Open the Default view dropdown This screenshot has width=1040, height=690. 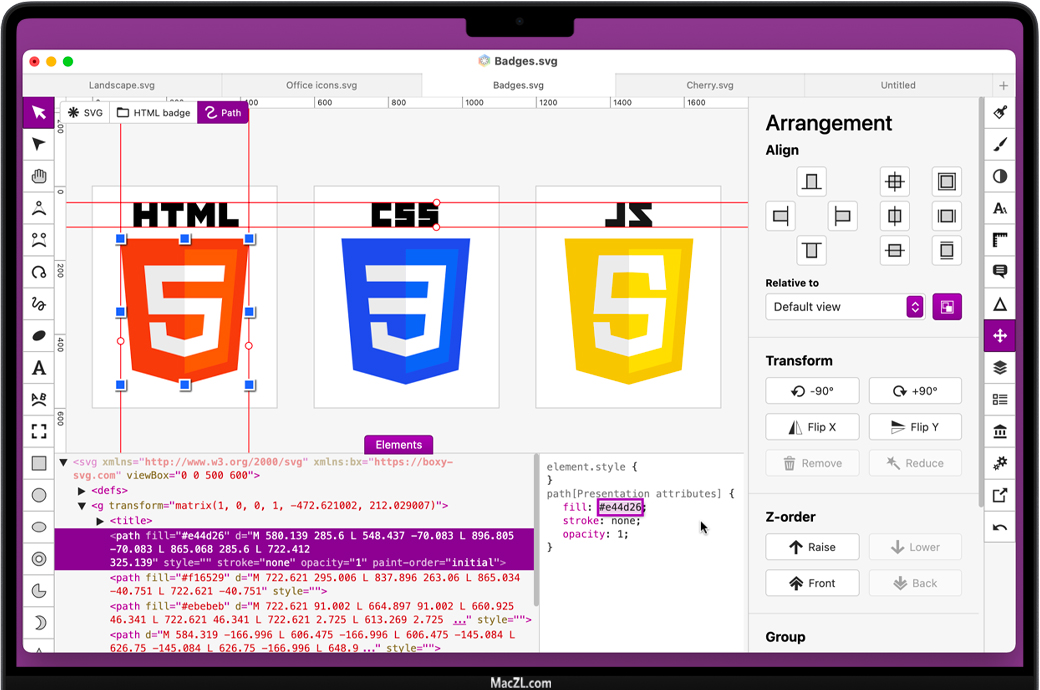tap(845, 307)
